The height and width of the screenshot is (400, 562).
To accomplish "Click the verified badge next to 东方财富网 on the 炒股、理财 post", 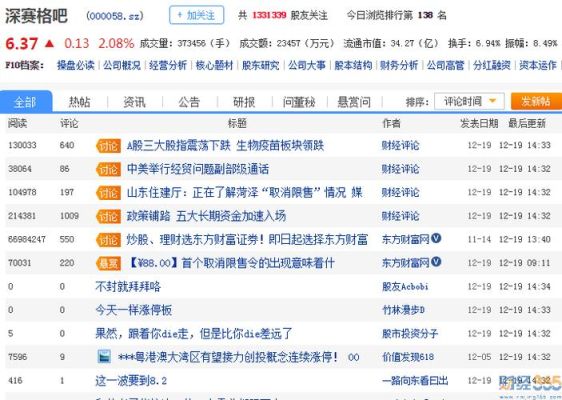I will point(436,238).
